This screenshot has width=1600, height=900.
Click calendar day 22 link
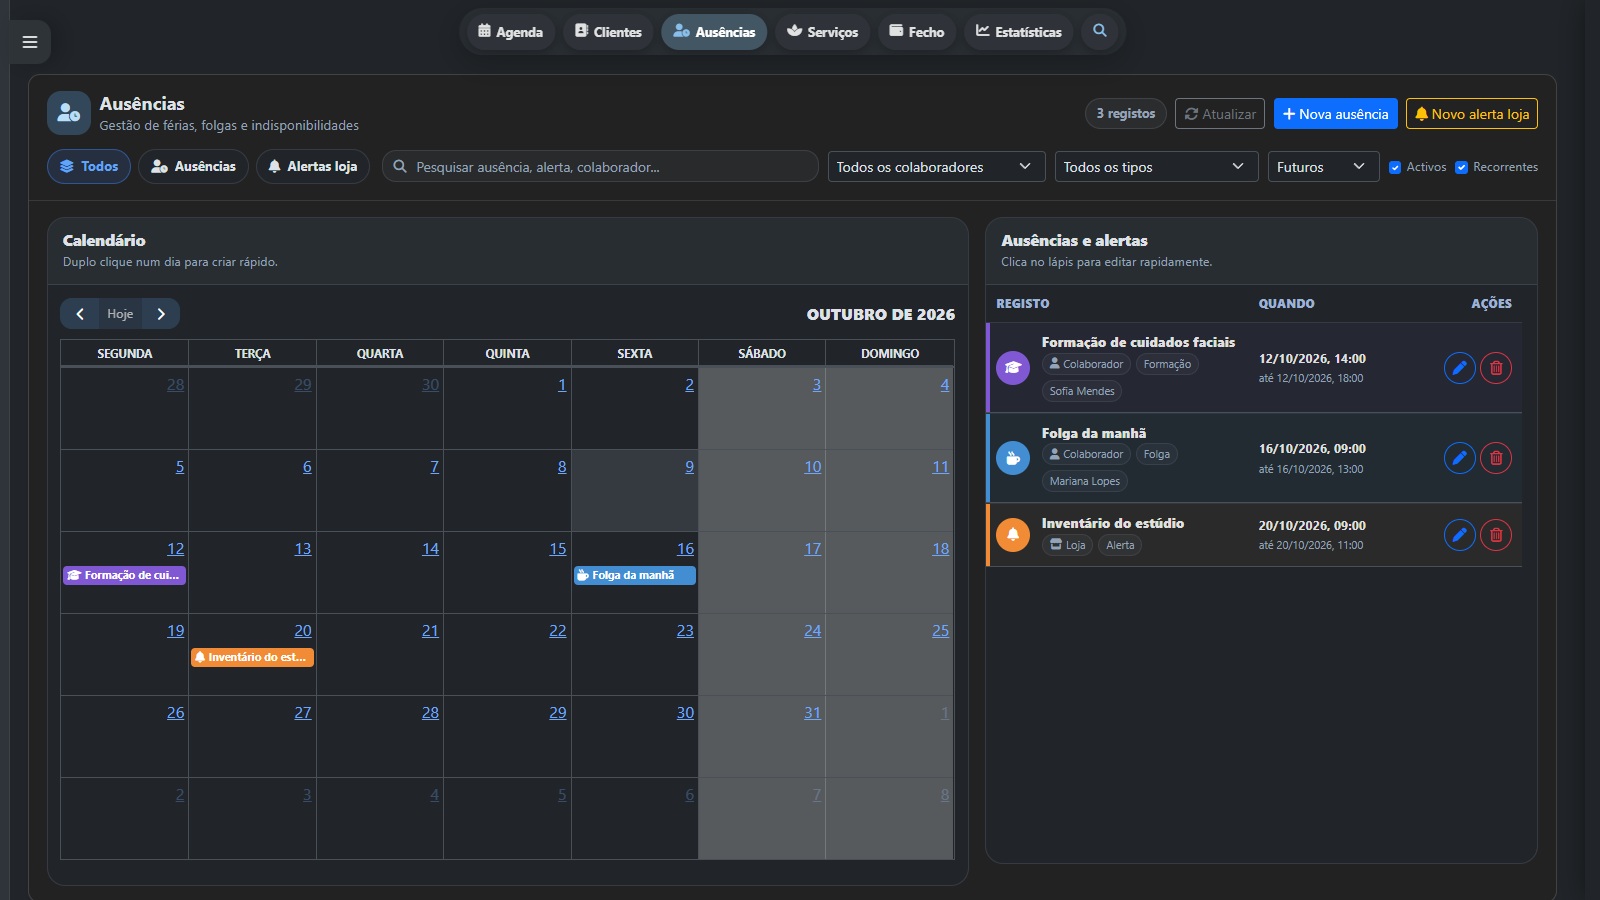[x=558, y=631]
